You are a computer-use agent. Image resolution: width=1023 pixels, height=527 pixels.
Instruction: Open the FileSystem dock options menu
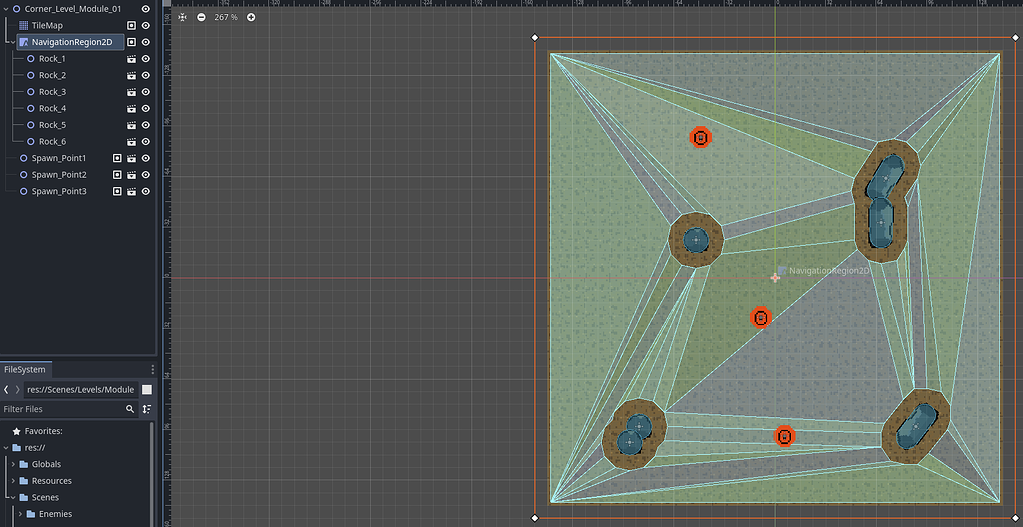click(x=153, y=369)
